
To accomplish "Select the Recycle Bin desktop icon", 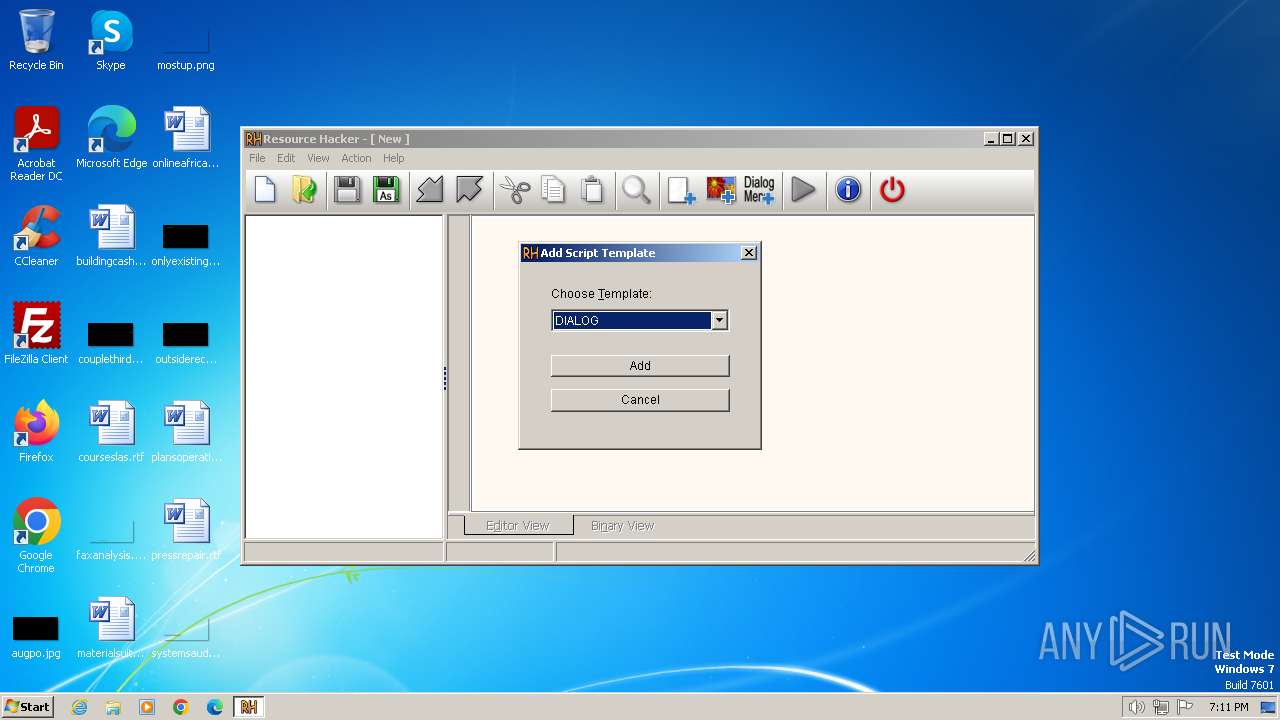I will pyautogui.click(x=36, y=40).
